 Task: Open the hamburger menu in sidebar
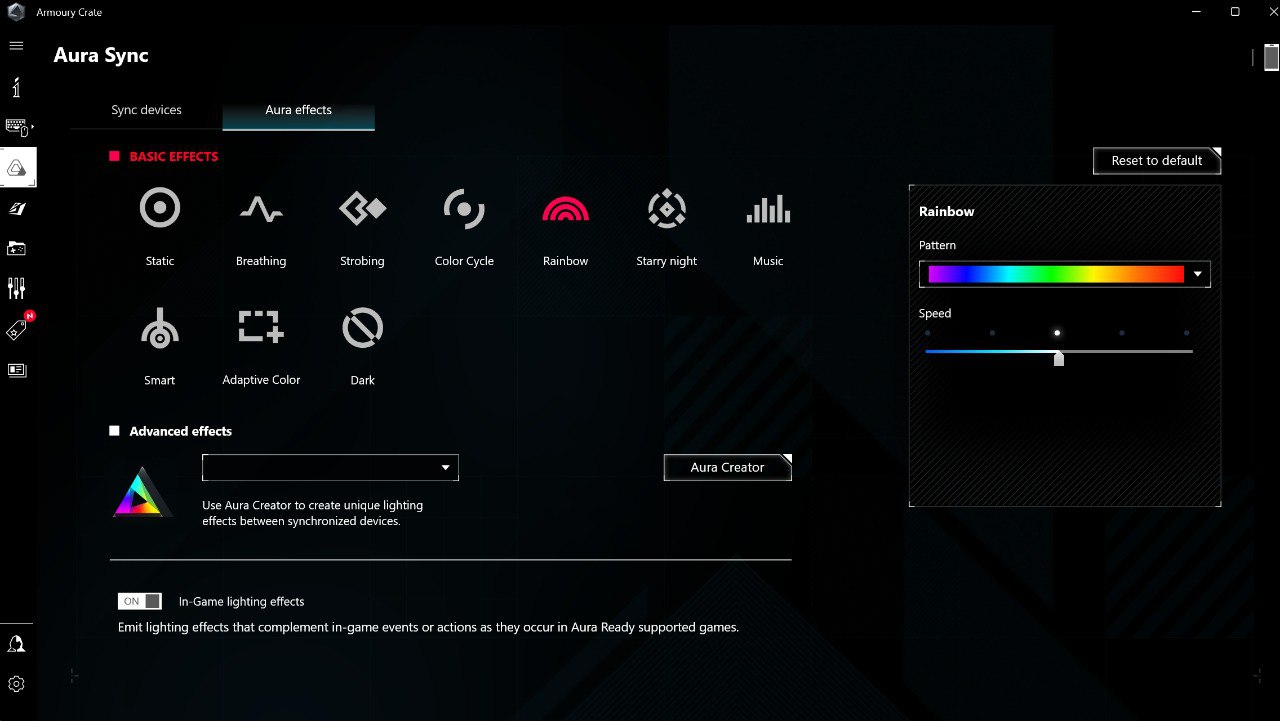coord(16,46)
